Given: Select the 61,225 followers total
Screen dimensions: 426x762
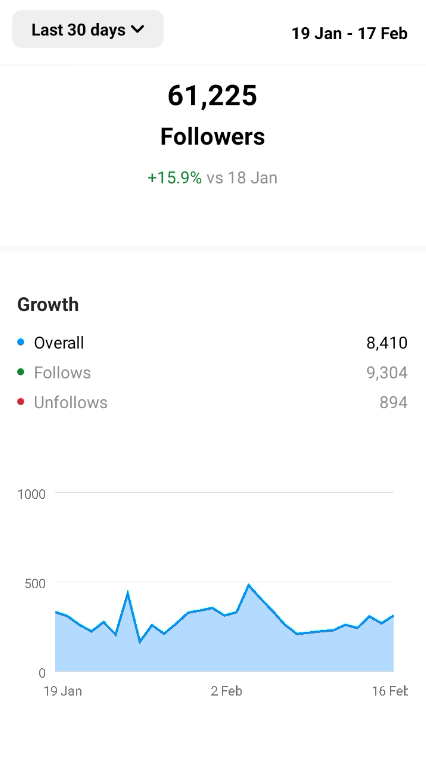Looking at the screenshot, I should 212,95.
